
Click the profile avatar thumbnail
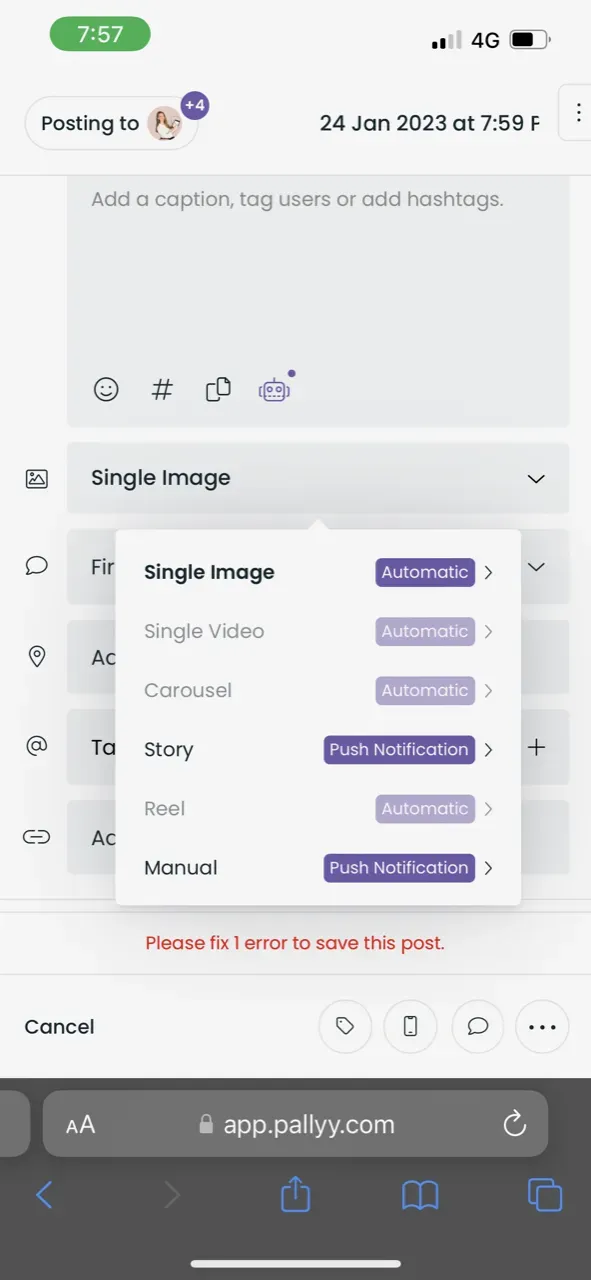tap(163, 124)
